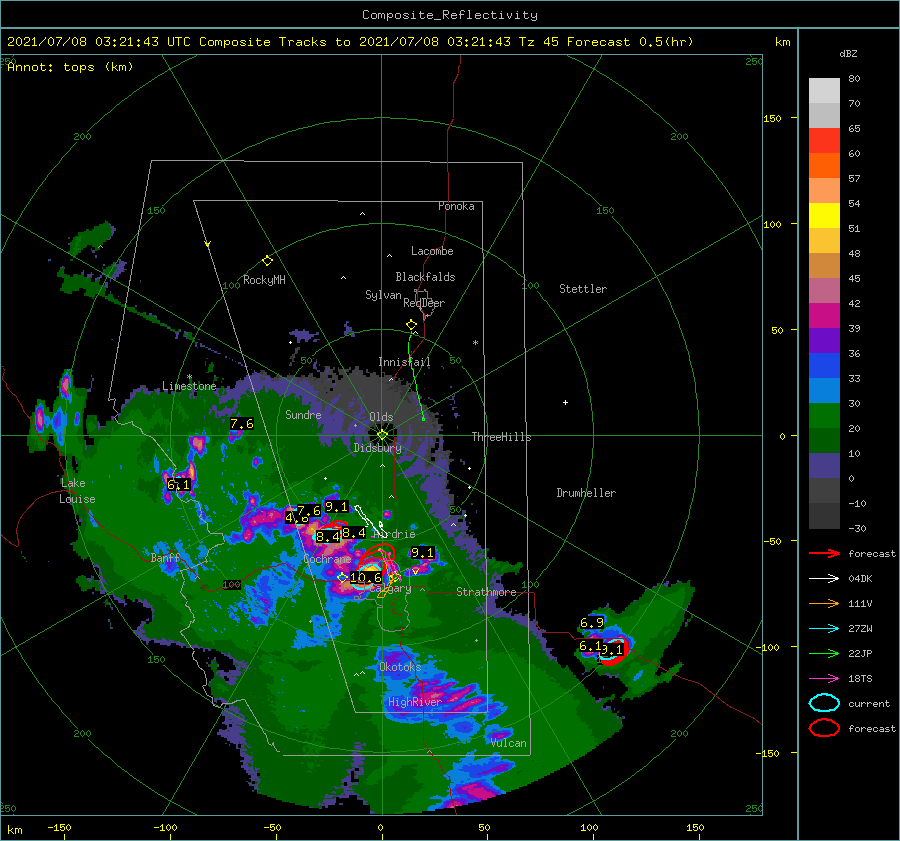
Task: Click the red forecast ellipse legend icon
Action: [824, 728]
